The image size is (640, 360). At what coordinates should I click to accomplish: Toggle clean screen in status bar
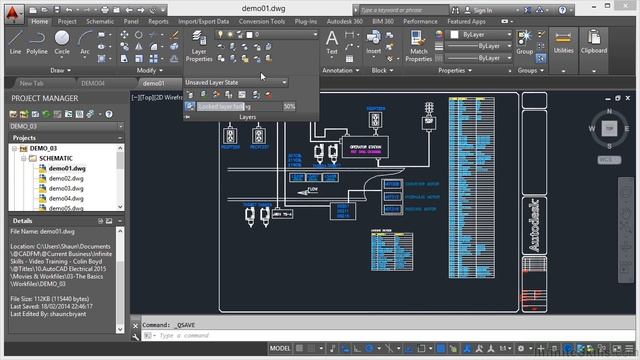coord(617,349)
